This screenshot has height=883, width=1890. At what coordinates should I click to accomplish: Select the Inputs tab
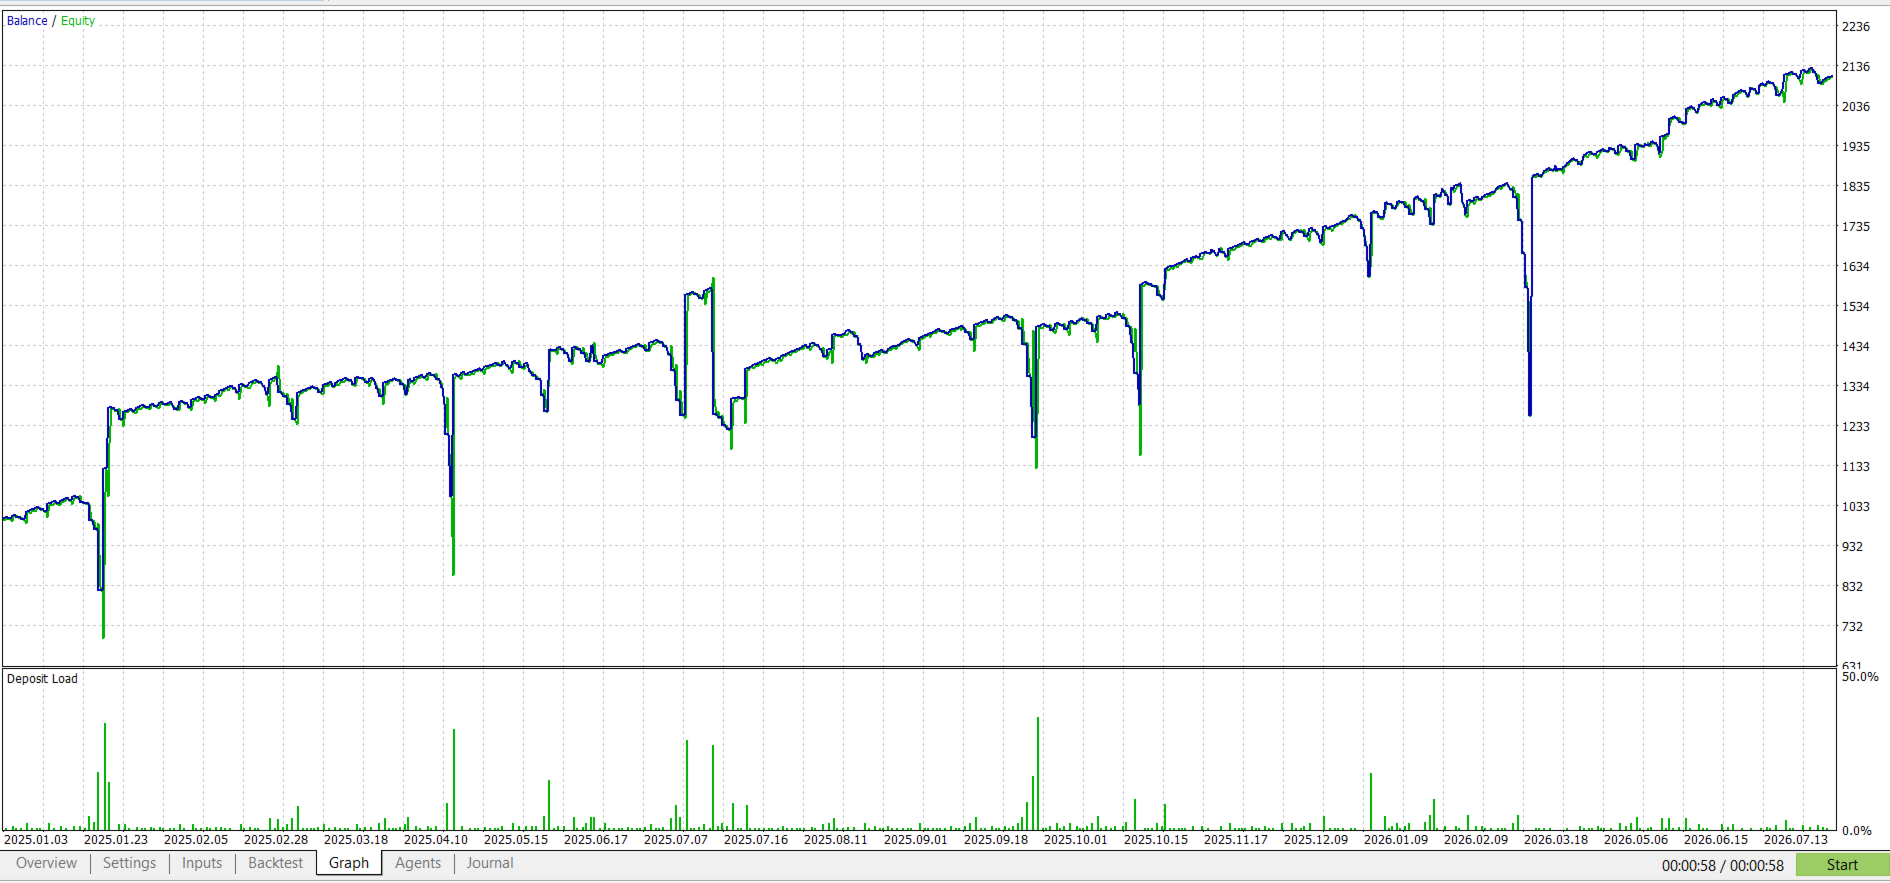point(202,863)
